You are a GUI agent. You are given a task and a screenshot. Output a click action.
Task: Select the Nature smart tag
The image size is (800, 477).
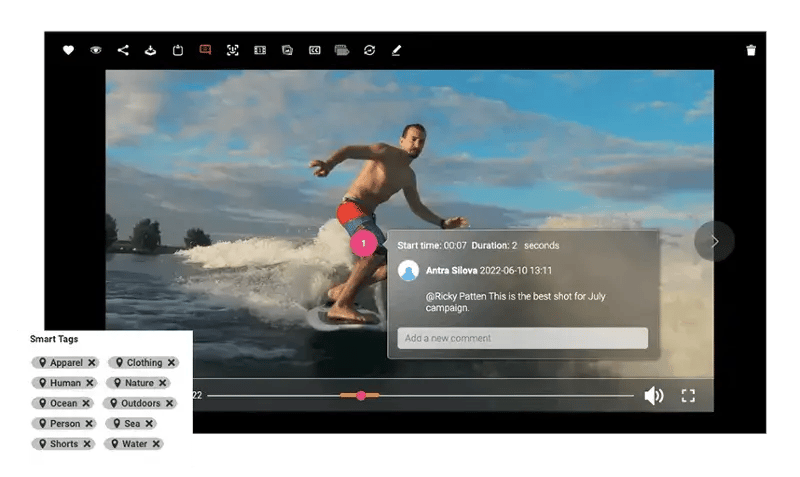(139, 383)
